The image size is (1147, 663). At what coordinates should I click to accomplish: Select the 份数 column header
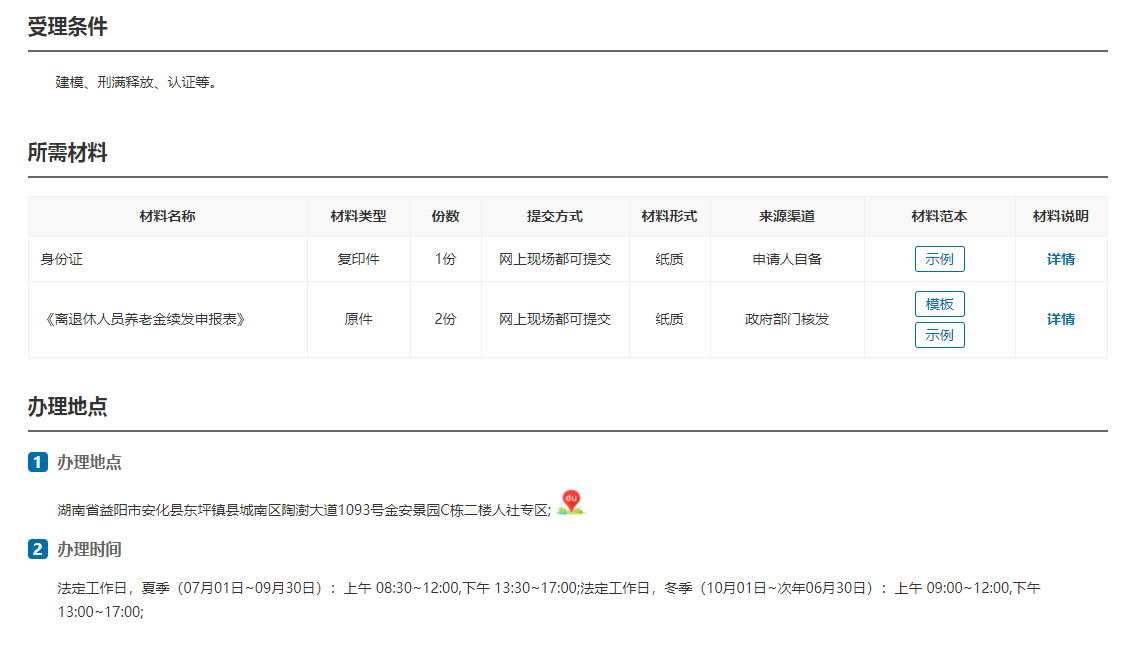point(445,216)
